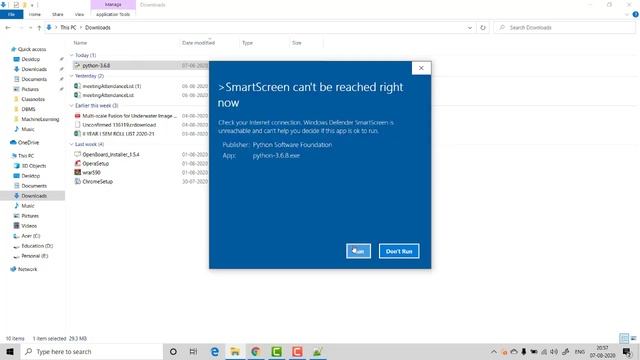Select the Manage contextual tab
This screenshot has width=640, height=360.
coord(113,4)
